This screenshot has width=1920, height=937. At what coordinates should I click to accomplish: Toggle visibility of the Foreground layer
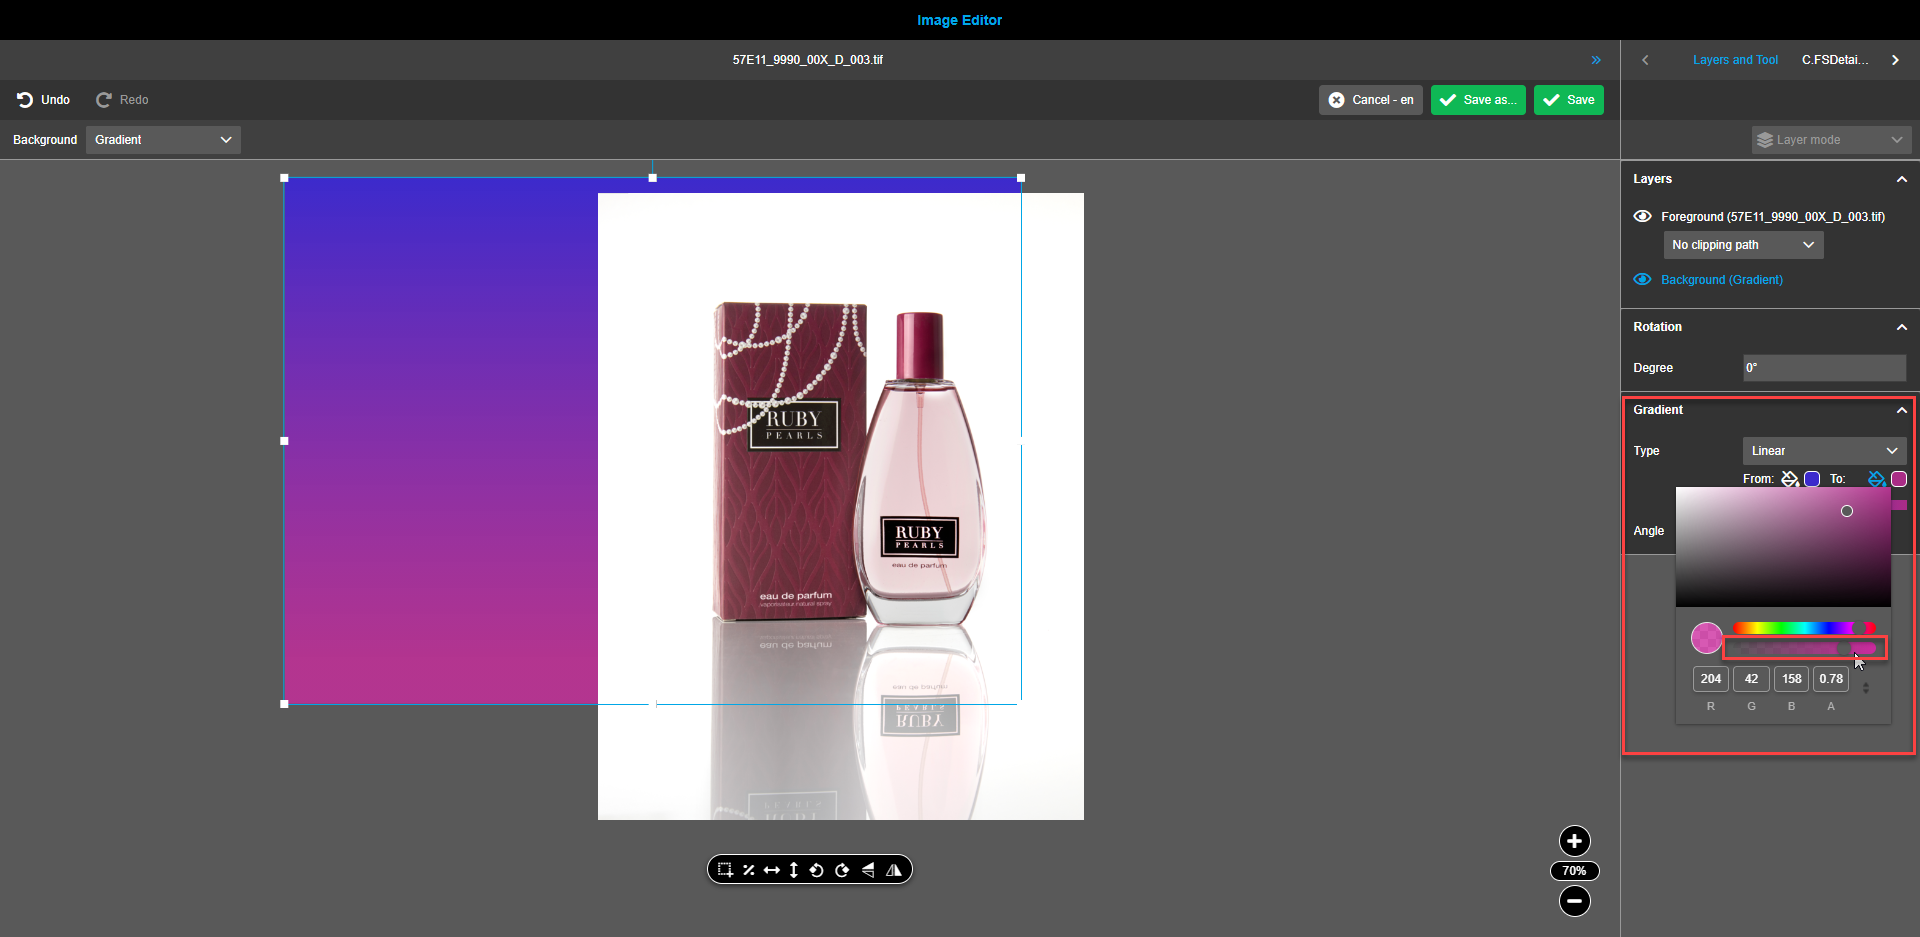[1643, 216]
